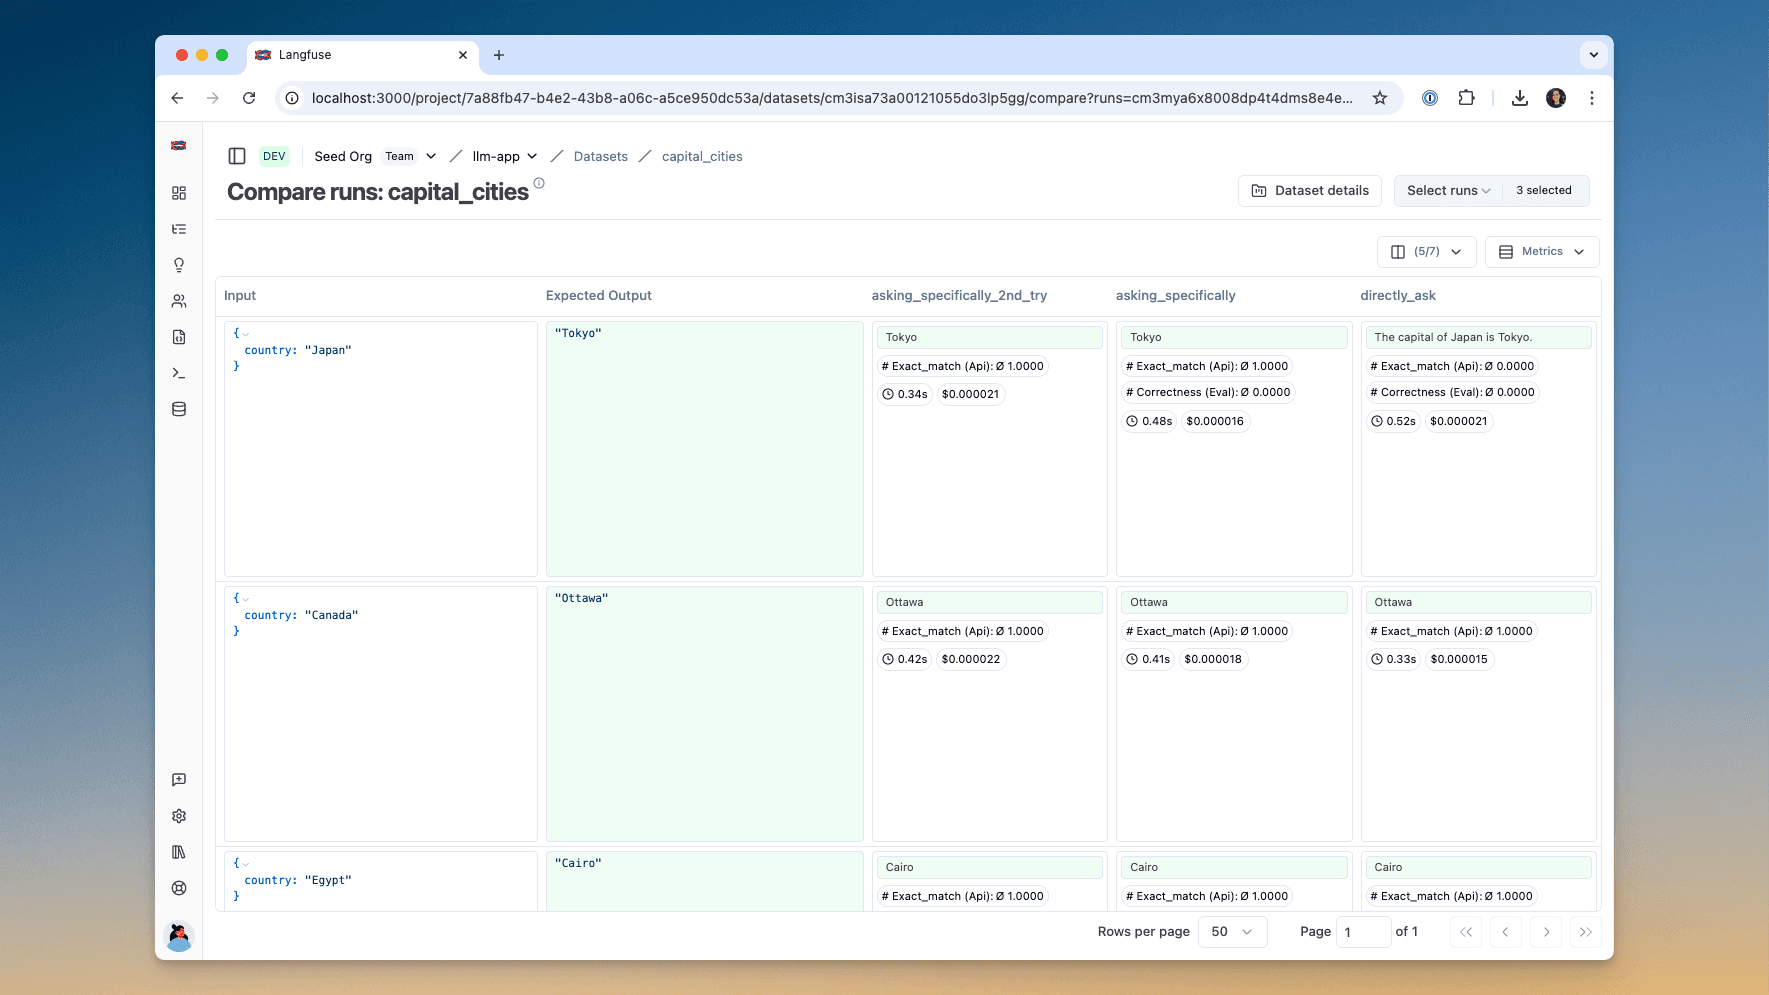
Task: Open Select runs showing 3 selected
Action: pyautogui.click(x=1448, y=190)
